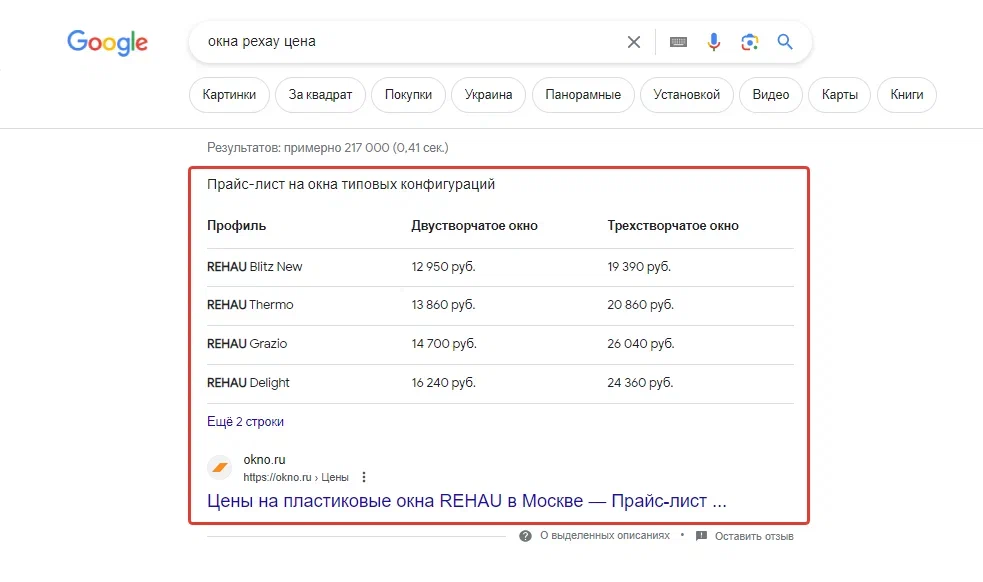Click the 'Двустворчатое окно' column header
The width and height of the screenshot is (983, 582).
point(475,226)
